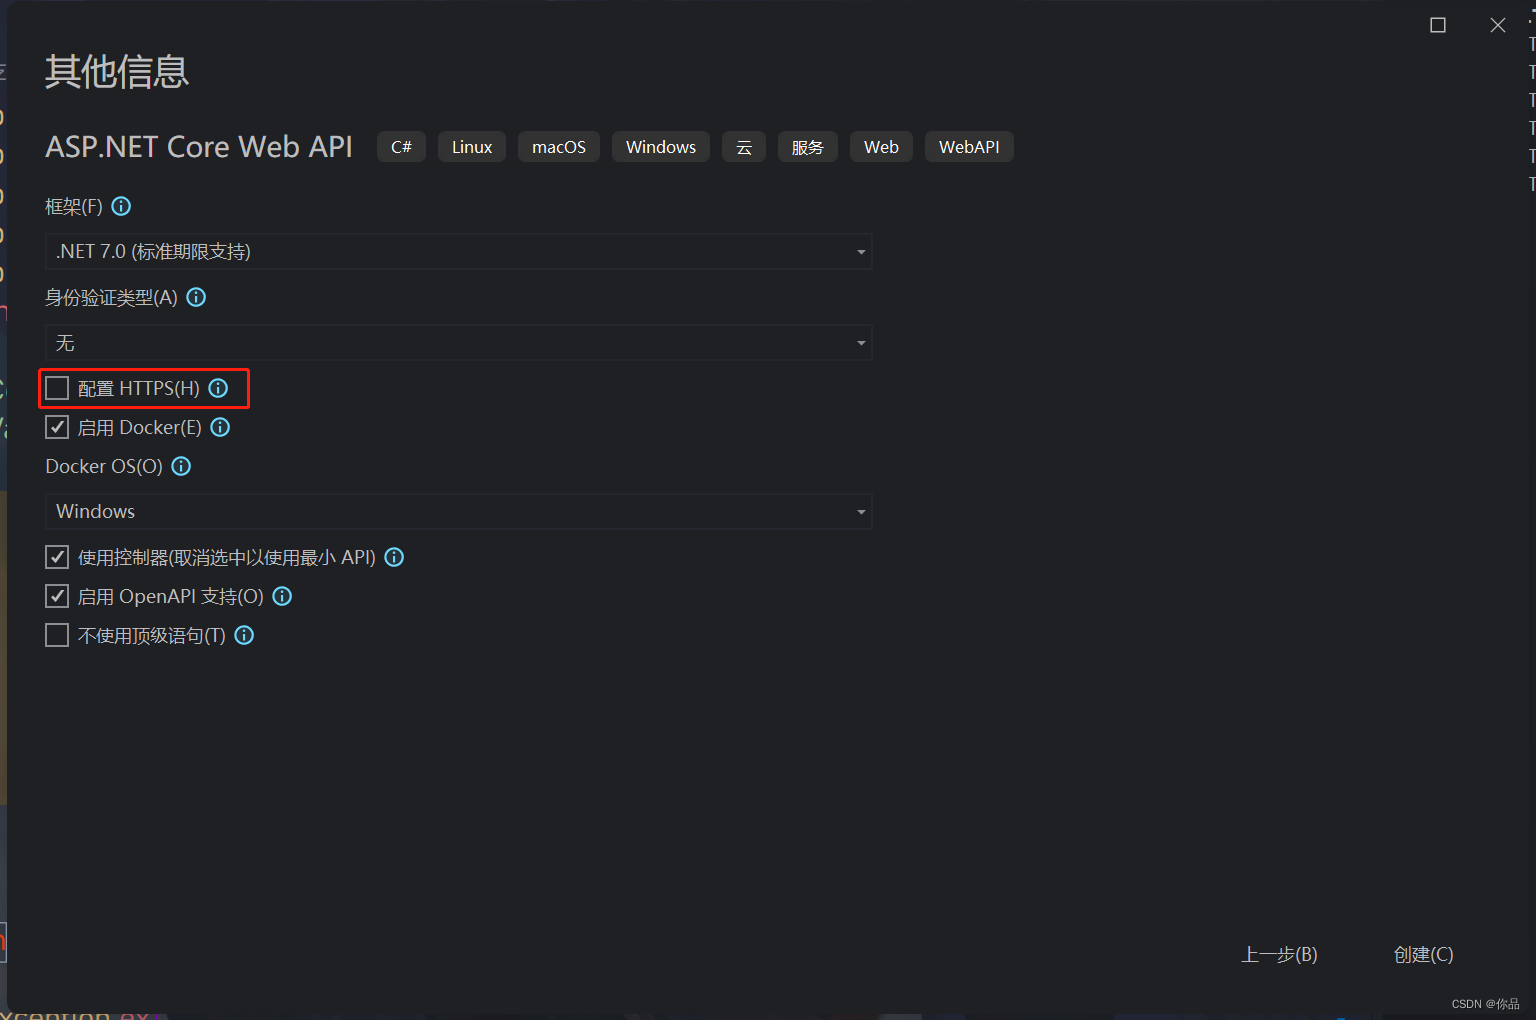Click the info icon beside 身份验证类型(A)
Viewport: 1536px width, 1020px height.
pyautogui.click(x=196, y=297)
